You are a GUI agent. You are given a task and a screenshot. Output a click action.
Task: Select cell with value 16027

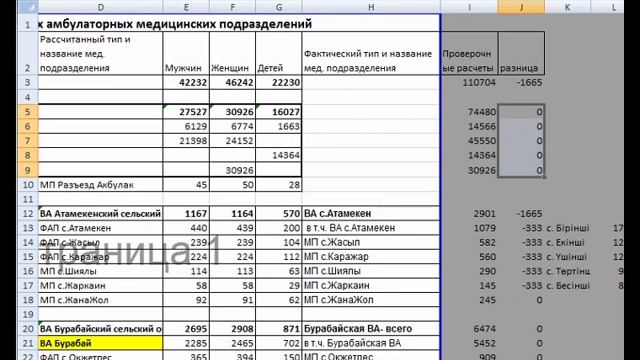coord(279,111)
